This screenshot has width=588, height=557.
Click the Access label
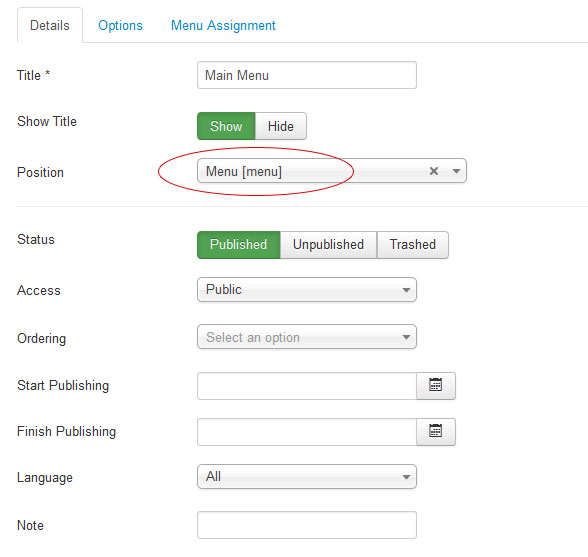(x=39, y=290)
